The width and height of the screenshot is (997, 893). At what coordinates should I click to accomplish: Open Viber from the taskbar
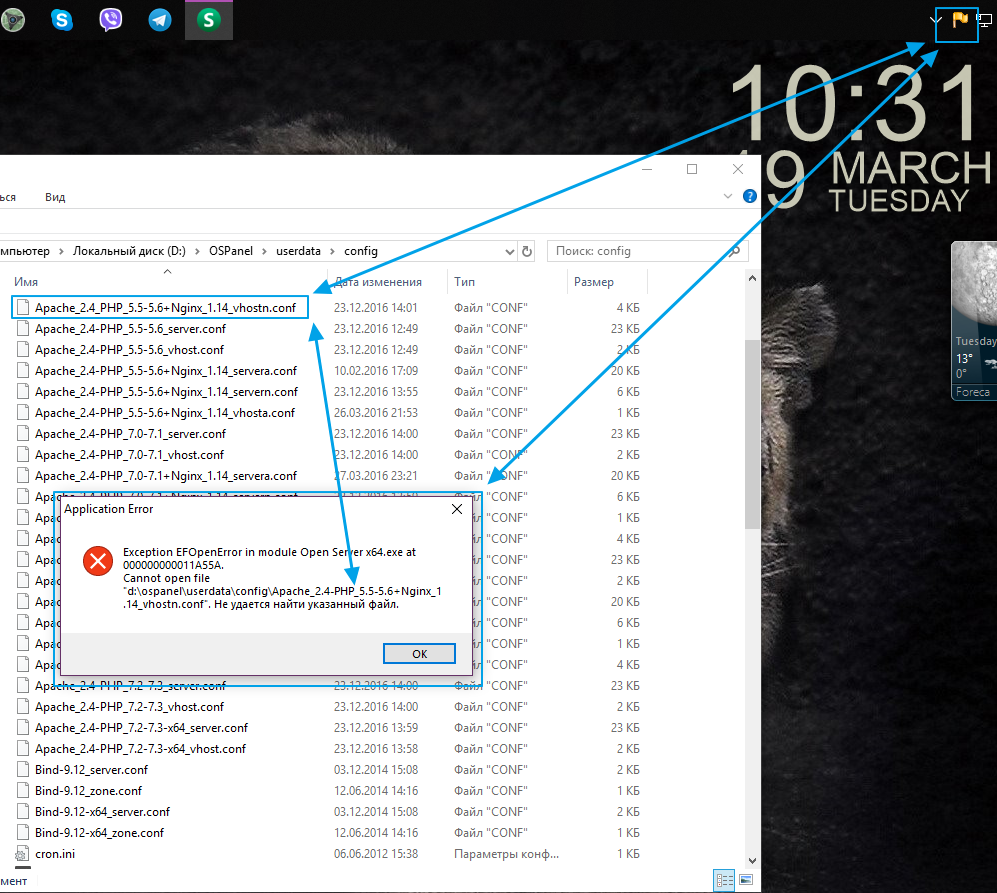(x=111, y=19)
